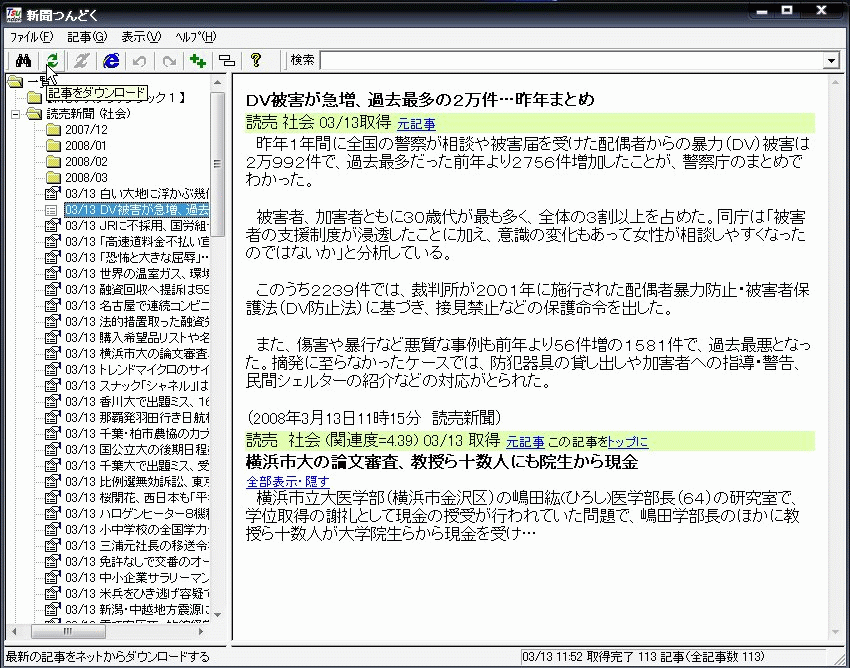
Task: Select article 03/13 千葉・柏市農協のカブ
Action: pyautogui.click(x=137, y=433)
